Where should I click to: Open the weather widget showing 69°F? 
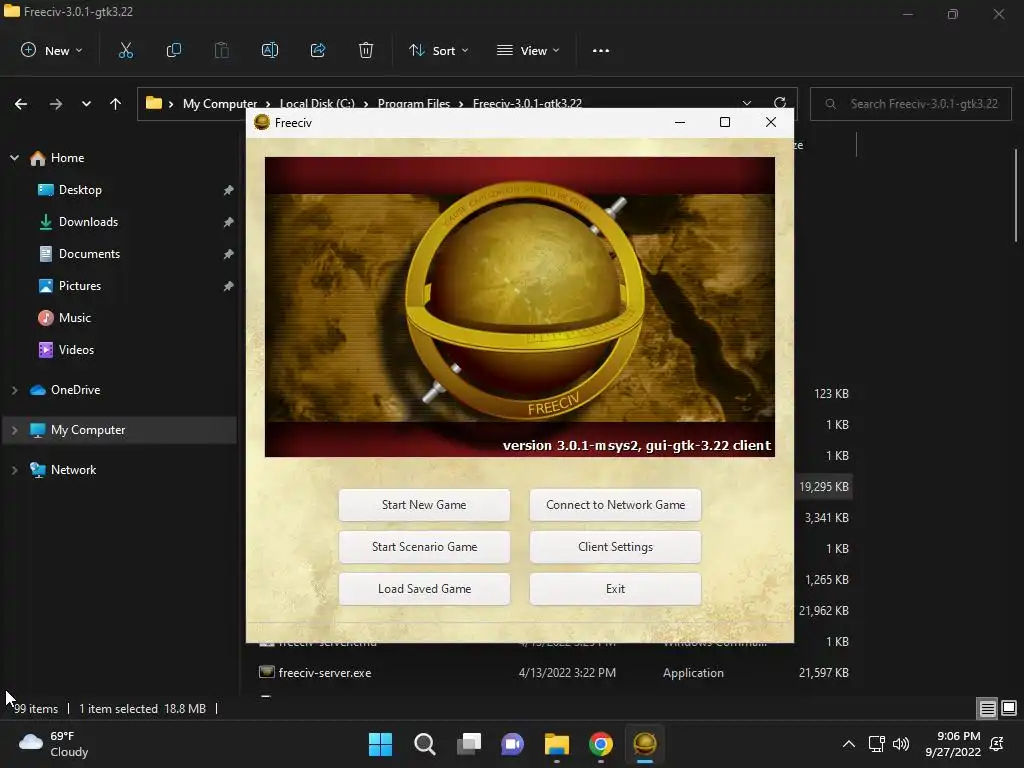click(x=54, y=744)
